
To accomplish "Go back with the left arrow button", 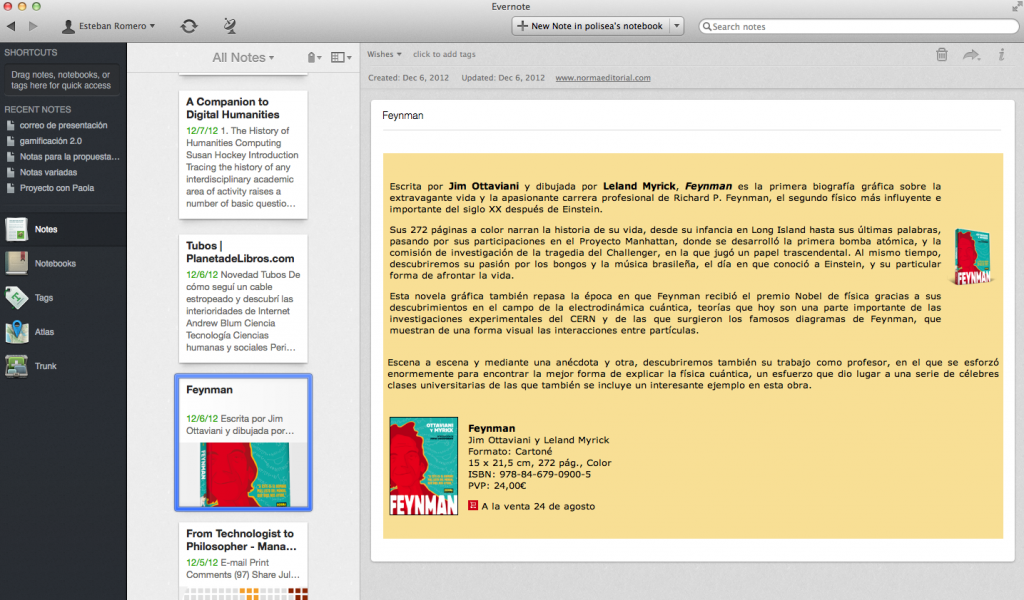I will (x=11, y=26).
